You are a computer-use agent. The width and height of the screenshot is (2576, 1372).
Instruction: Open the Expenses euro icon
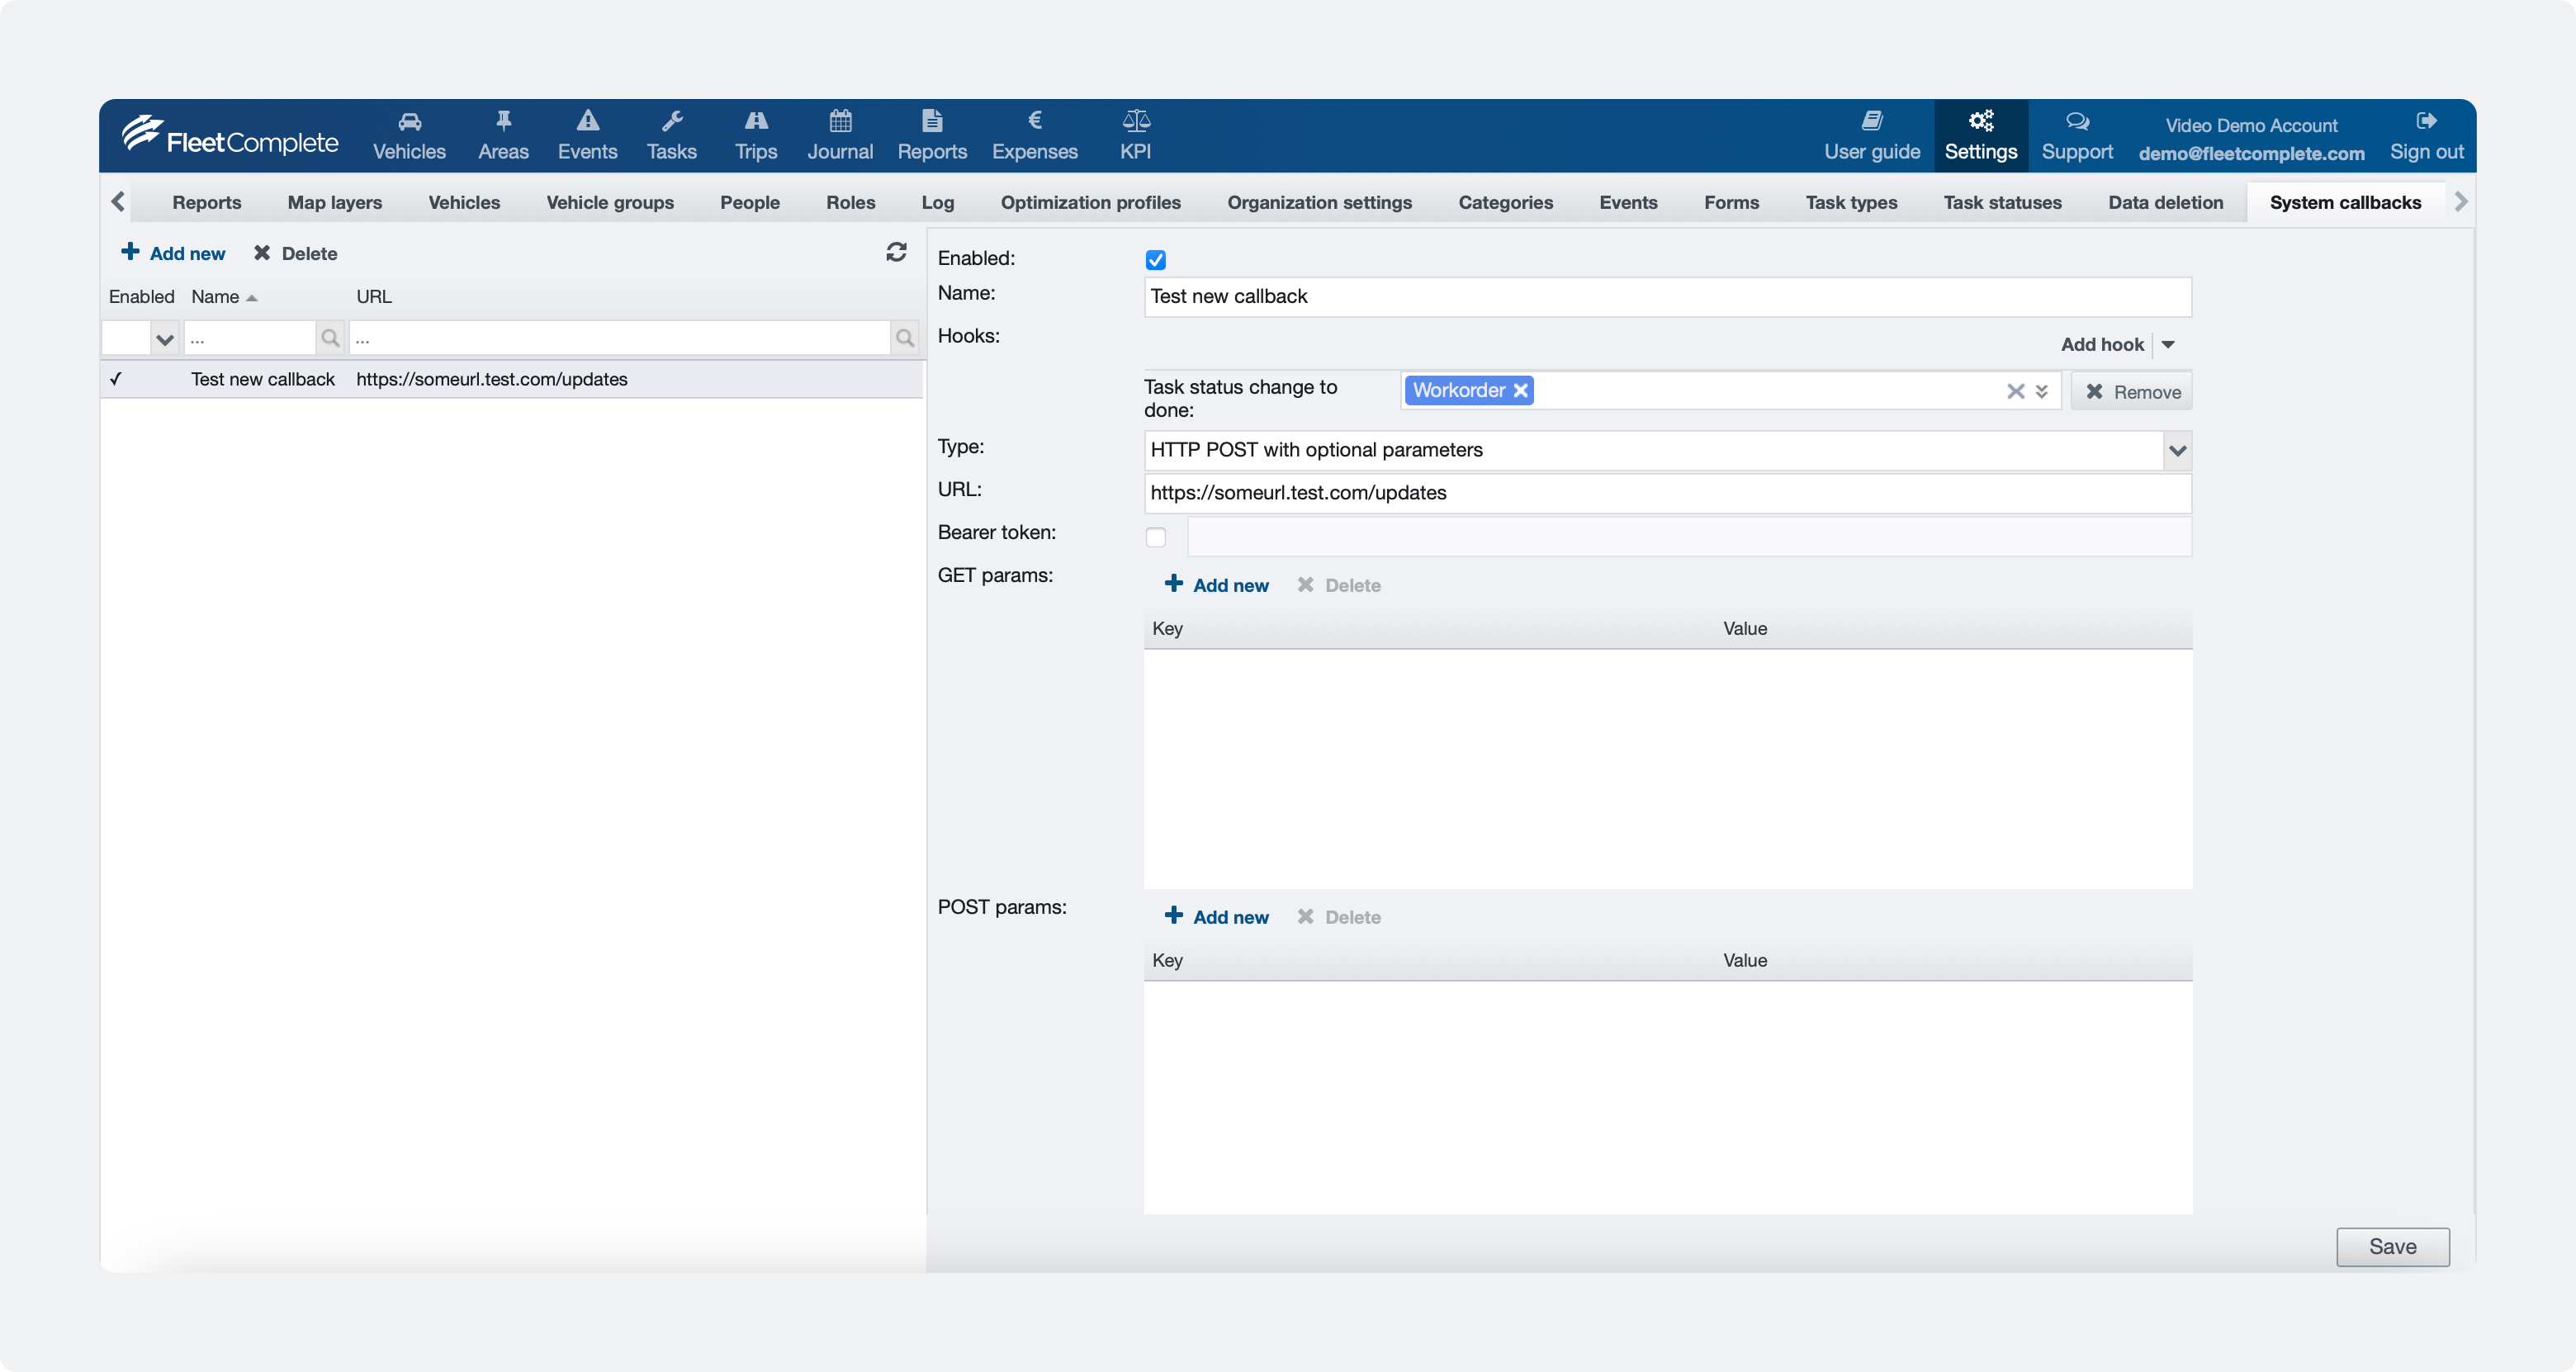[x=1035, y=121]
